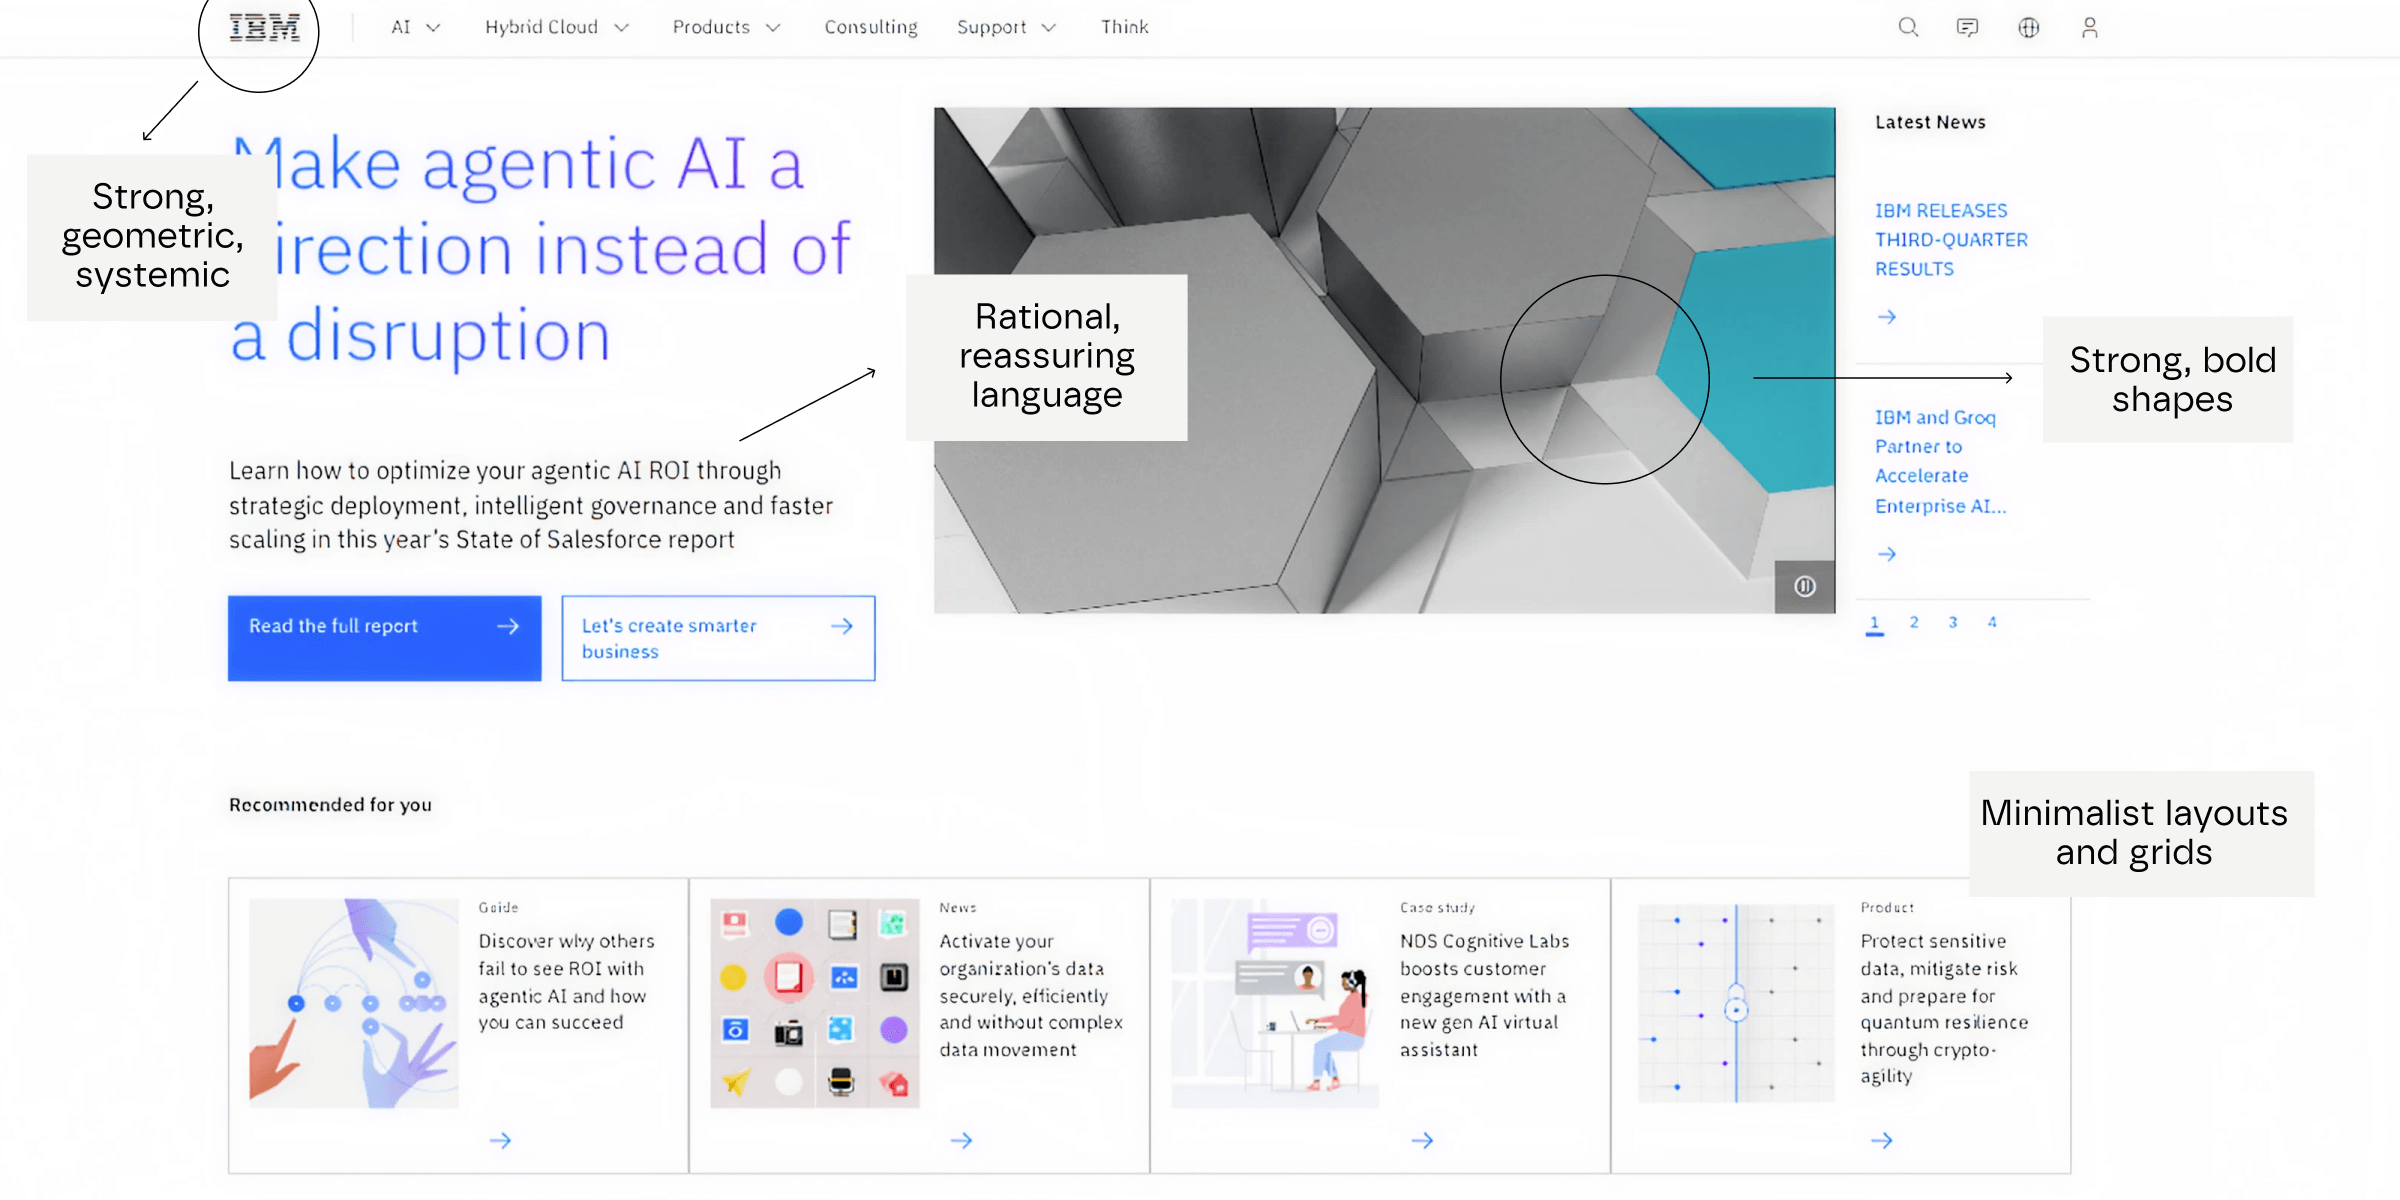This screenshot has height=1200, width=2400.
Task: Open the search magnifier icon
Action: click(1908, 27)
